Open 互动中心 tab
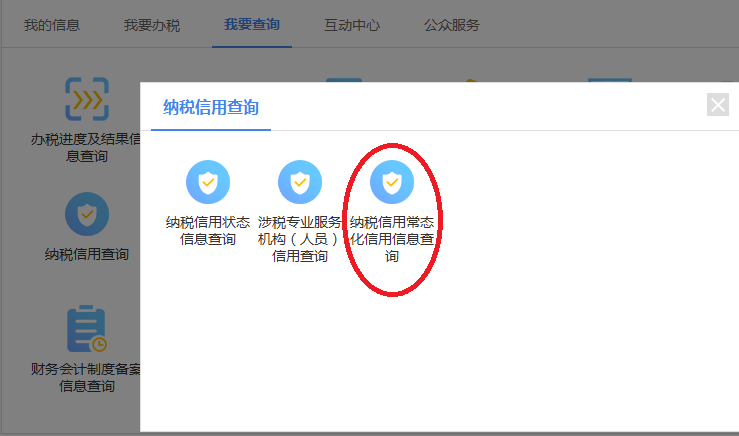Screen dimensions: 739x436 point(352,25)
